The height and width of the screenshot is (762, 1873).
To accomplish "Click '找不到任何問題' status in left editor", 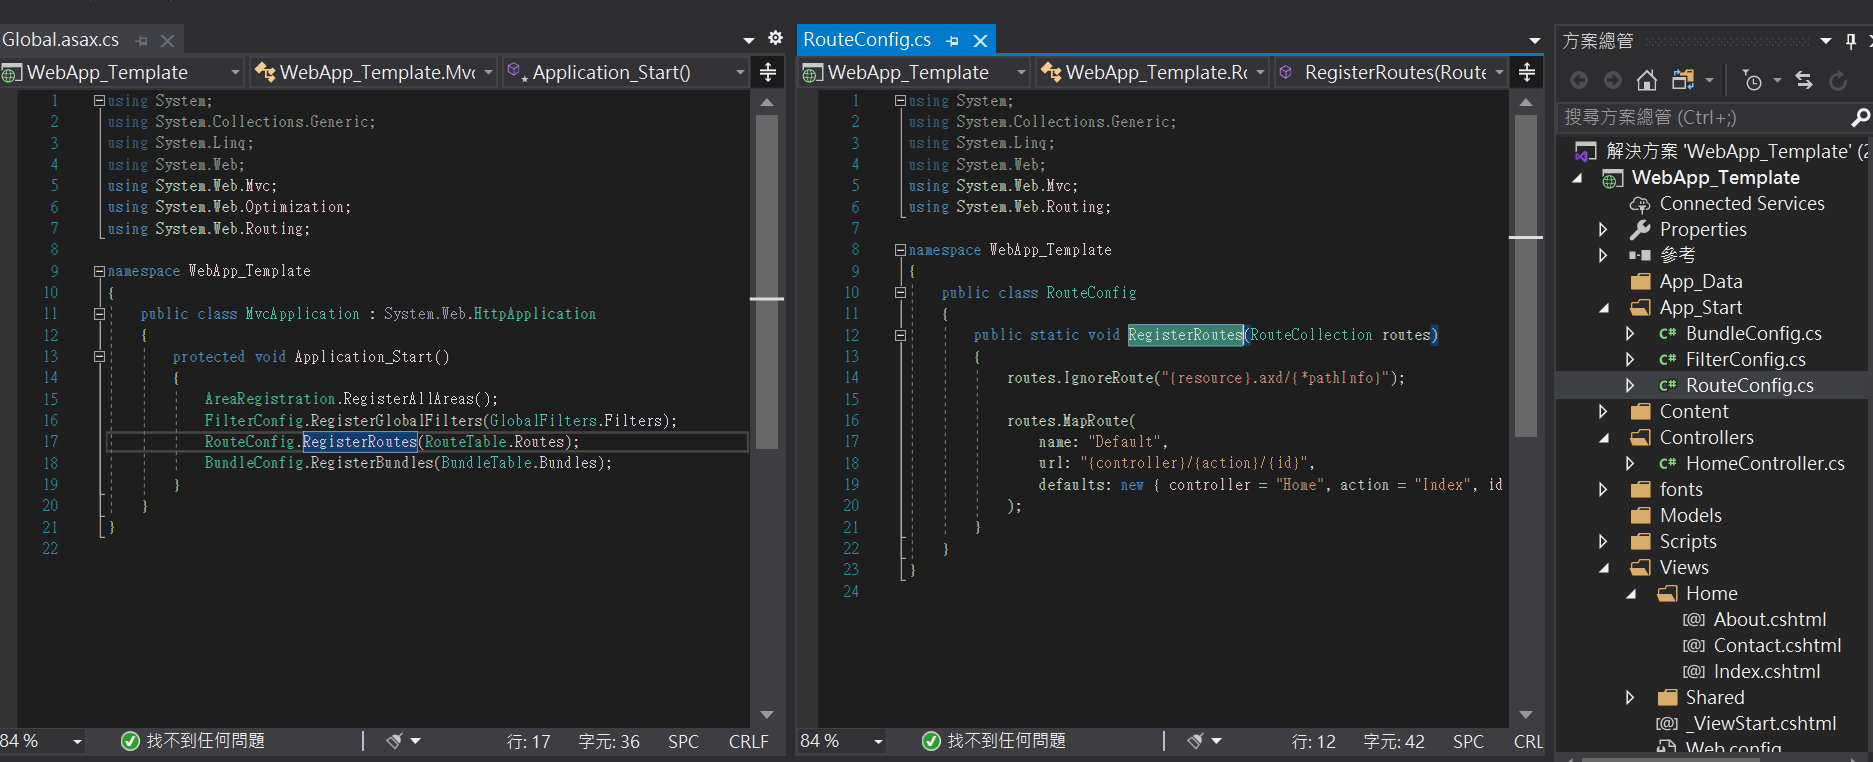I will tap(206, 741).
